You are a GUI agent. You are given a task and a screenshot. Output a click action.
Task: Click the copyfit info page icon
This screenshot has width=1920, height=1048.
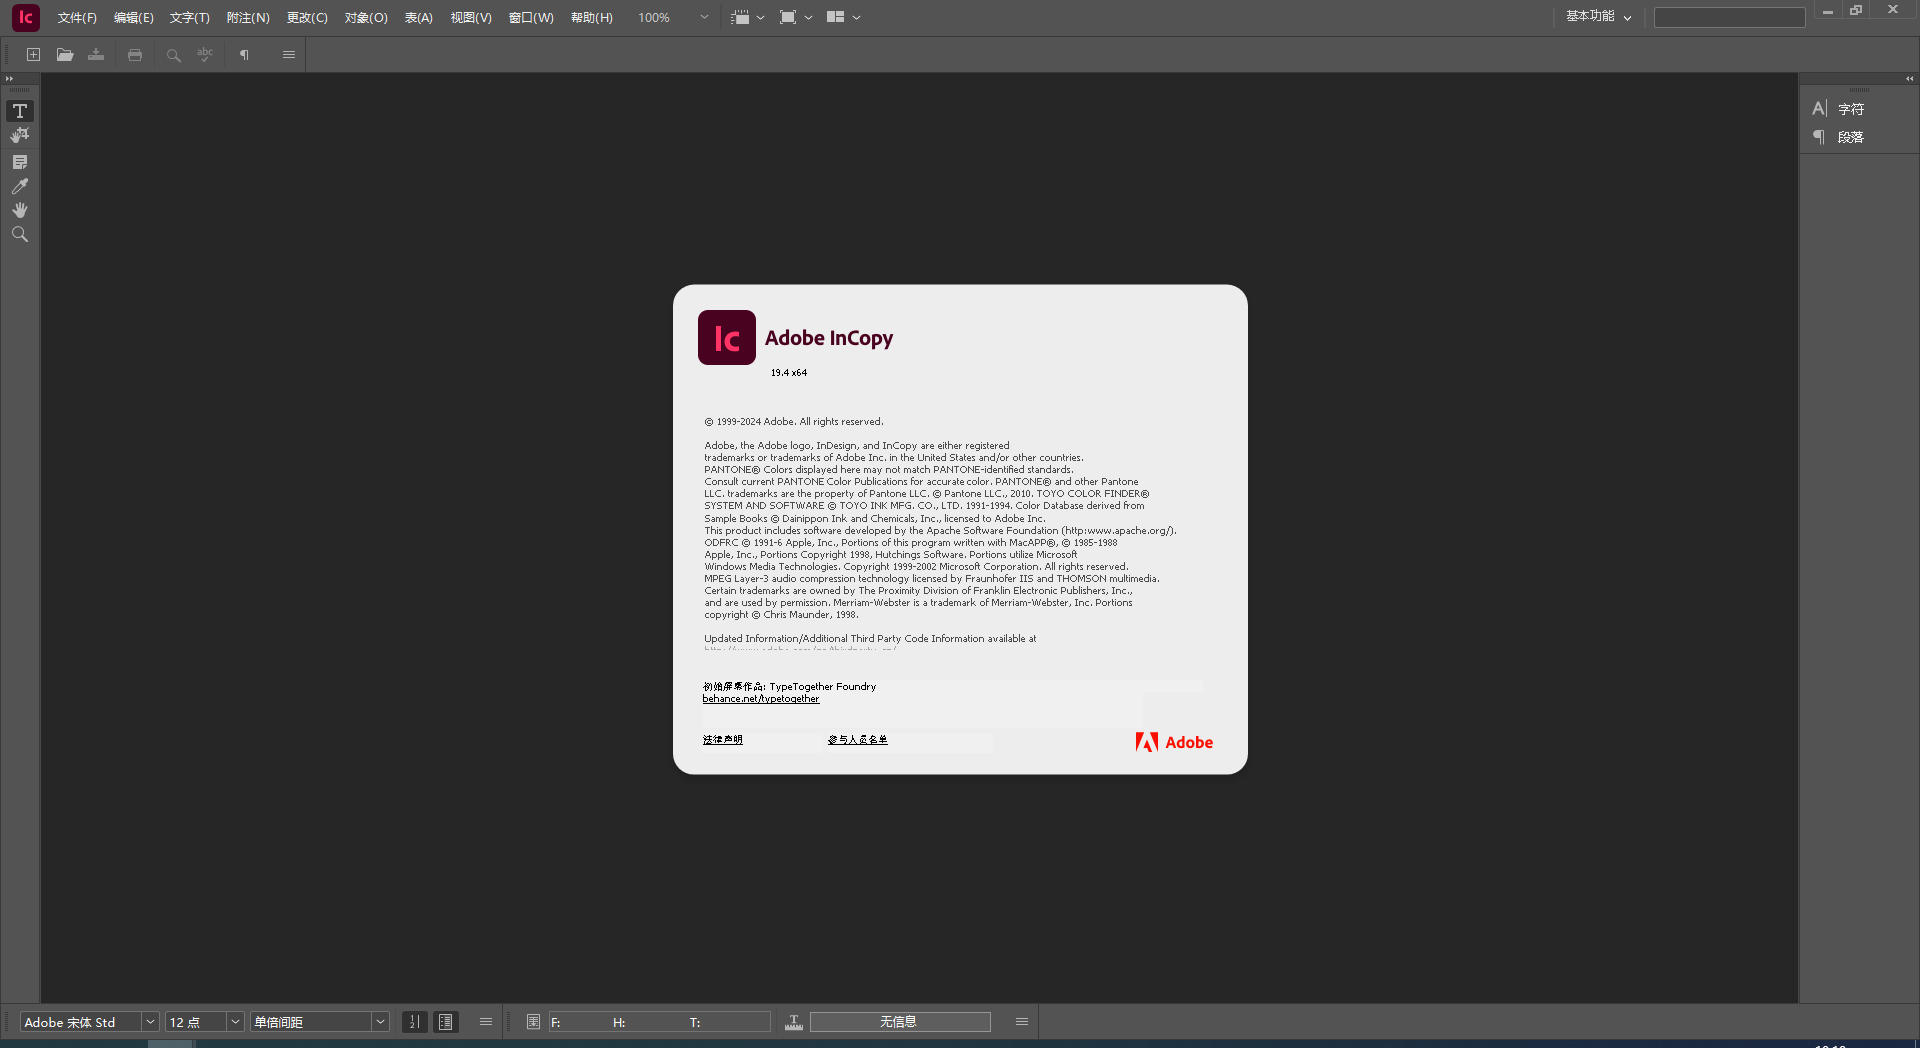(x=533, y=1022)
